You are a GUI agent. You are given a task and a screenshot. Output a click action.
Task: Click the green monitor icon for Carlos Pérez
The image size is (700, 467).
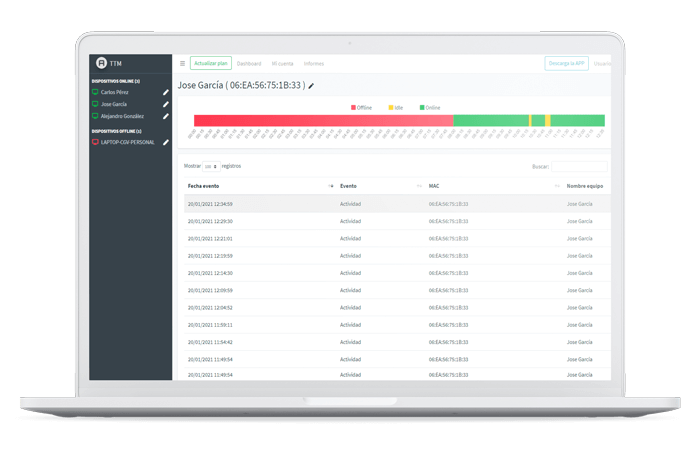tap(95, 92)
